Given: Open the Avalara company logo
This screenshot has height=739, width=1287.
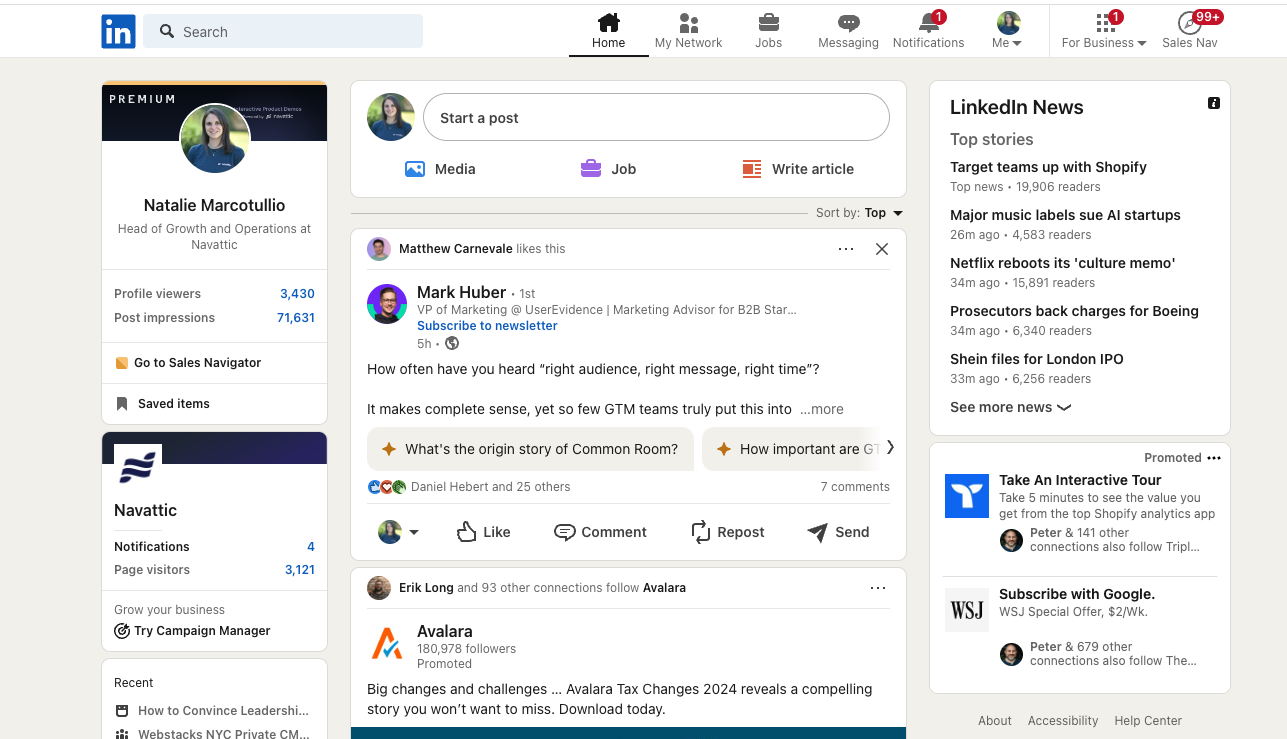Looking at the screenshot, I should click(x=387, y=643).
